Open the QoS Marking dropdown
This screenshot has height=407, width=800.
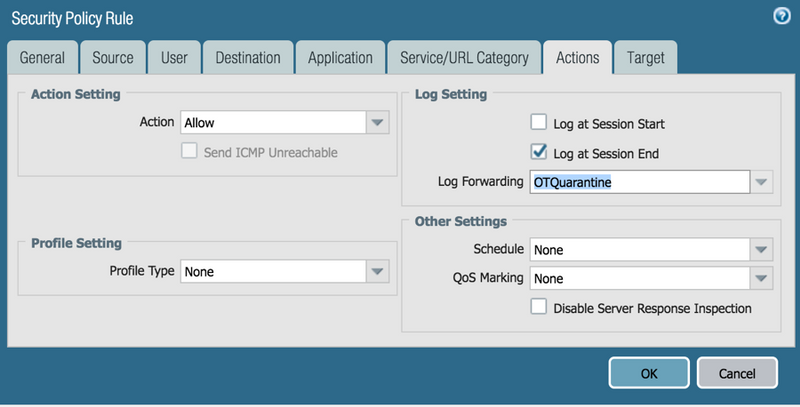(x=762, y=279)
